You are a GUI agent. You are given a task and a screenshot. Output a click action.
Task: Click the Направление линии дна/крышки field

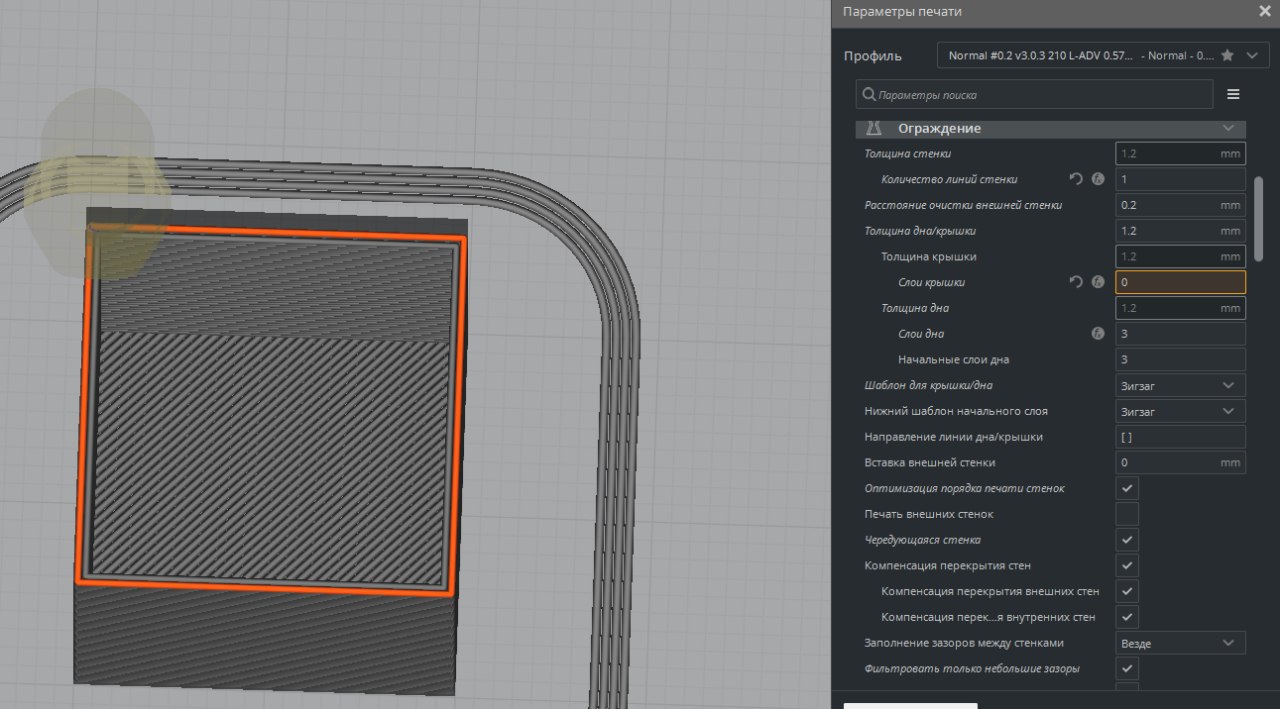pos(1180,437)
